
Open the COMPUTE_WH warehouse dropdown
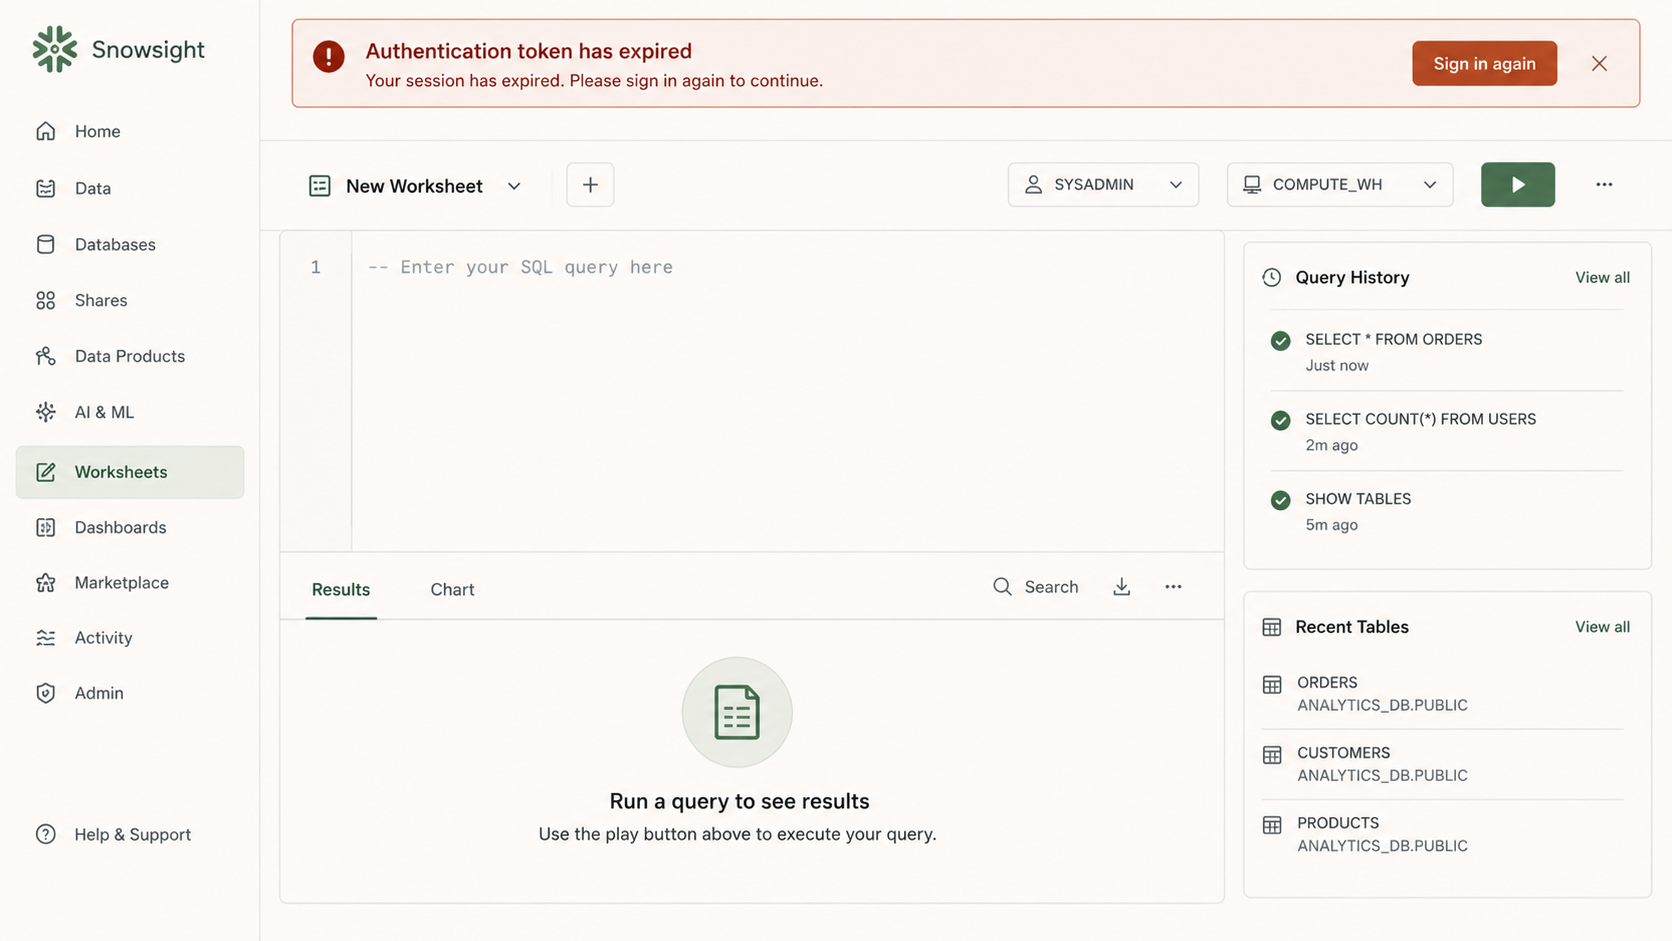[x=1339, y=184]
